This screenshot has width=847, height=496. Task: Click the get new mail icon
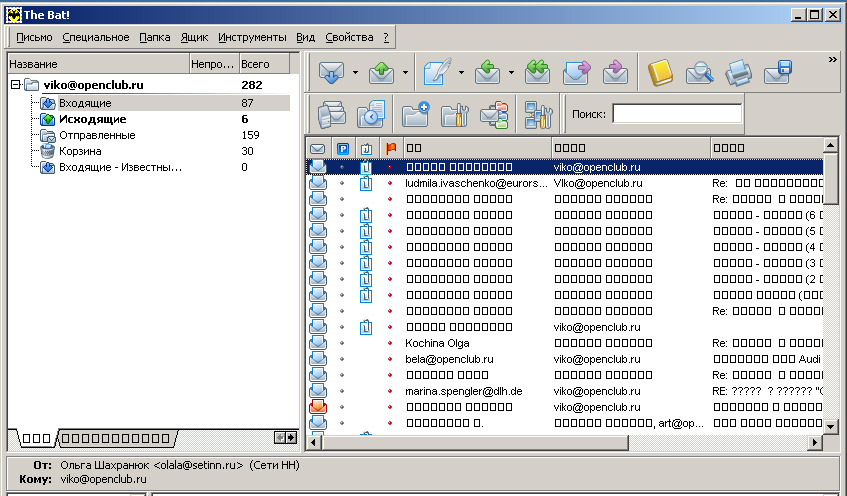331,72
